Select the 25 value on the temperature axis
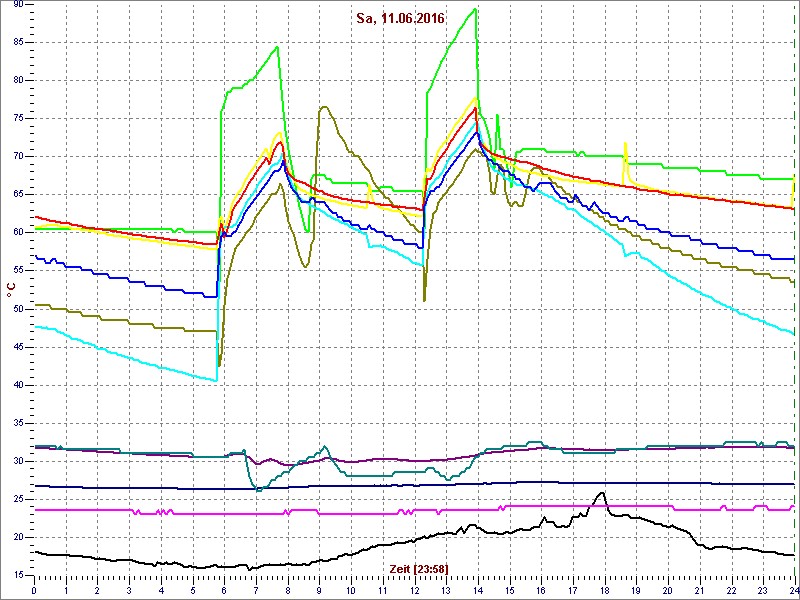This screenshot has width=800, height=600. (x=19, y=499)
